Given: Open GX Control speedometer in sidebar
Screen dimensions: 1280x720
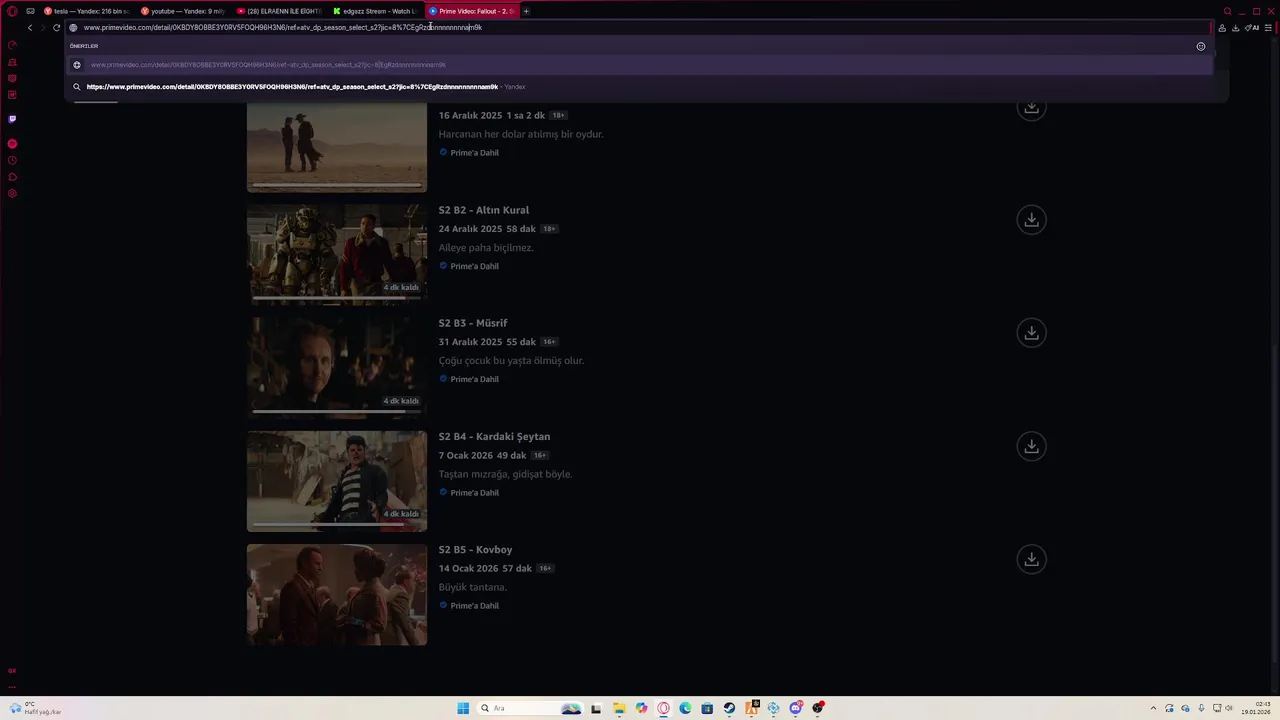Looking at the screenshot, I should pyautogui.click(x=12, y=44).
